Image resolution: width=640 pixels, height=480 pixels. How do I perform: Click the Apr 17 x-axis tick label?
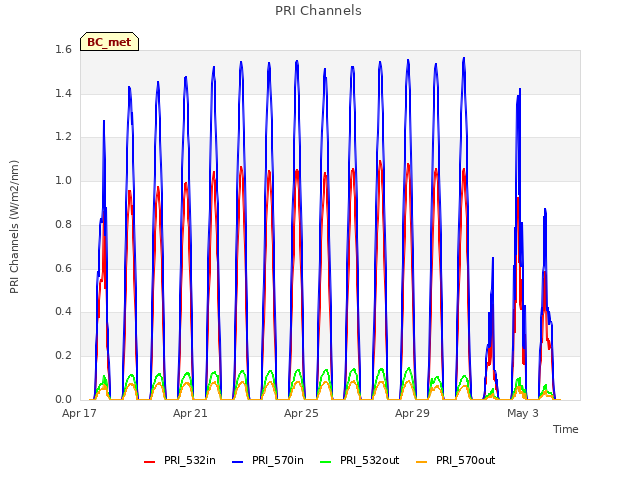click(79, 413)
